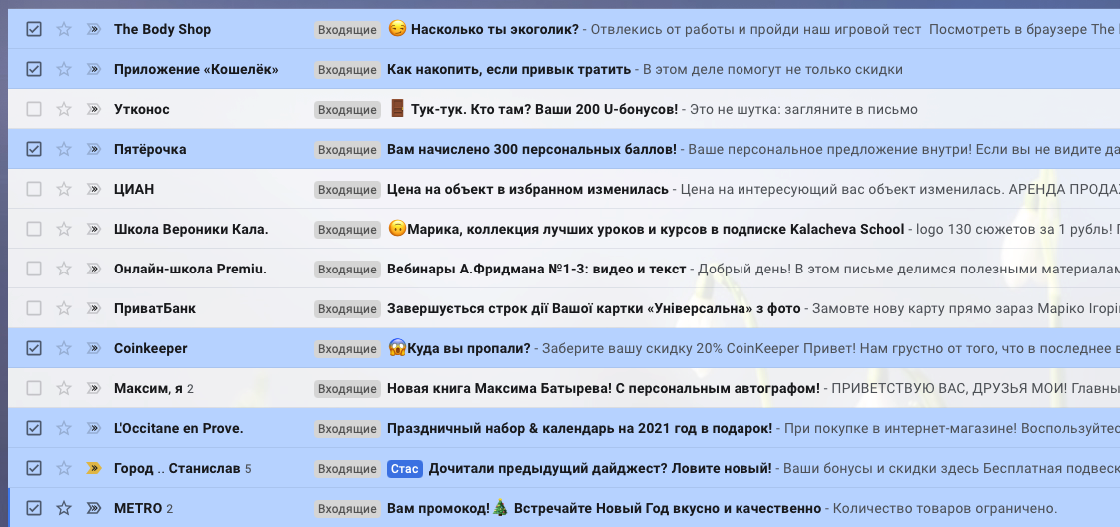Mark The Body Shop email as important
Screen dimensions: 1120x527
pyautogui.click(x=94, y=29)
